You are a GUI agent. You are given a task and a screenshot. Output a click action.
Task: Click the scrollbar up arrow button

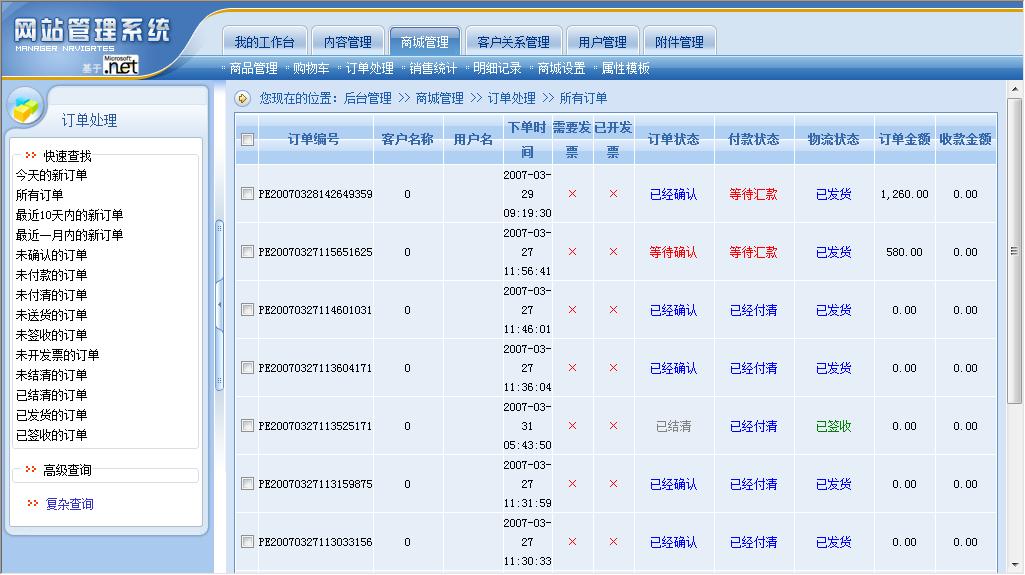tap(1014, 105)
